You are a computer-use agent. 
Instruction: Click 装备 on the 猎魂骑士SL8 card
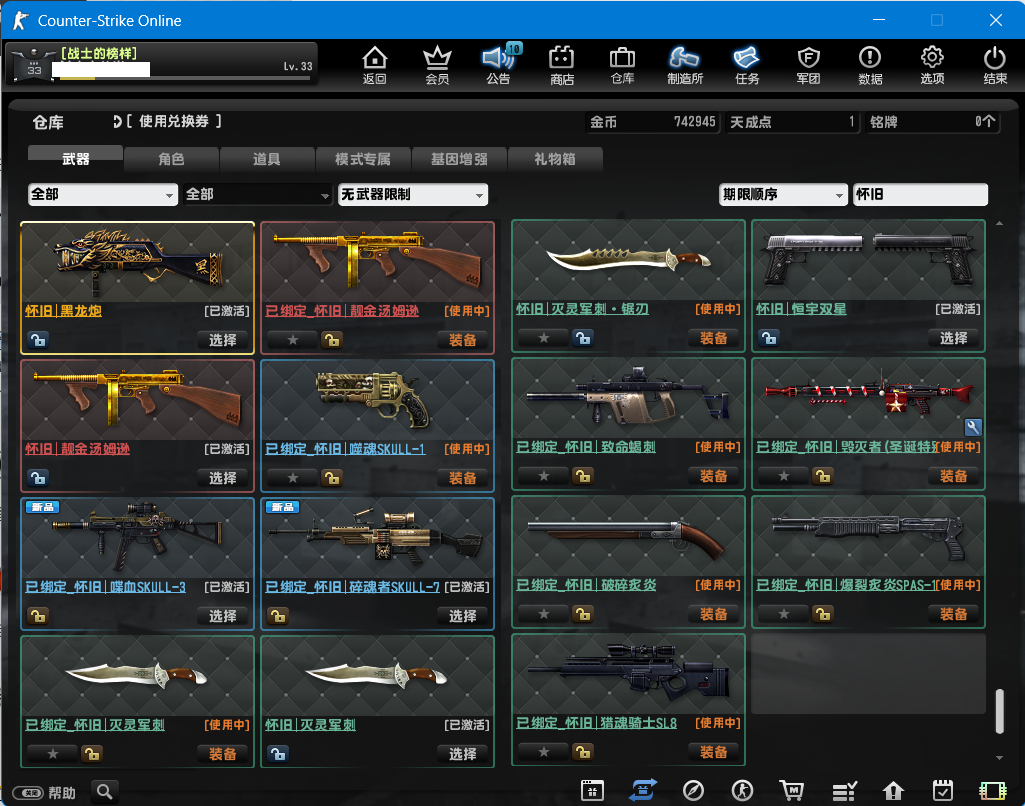pos(713,752)
